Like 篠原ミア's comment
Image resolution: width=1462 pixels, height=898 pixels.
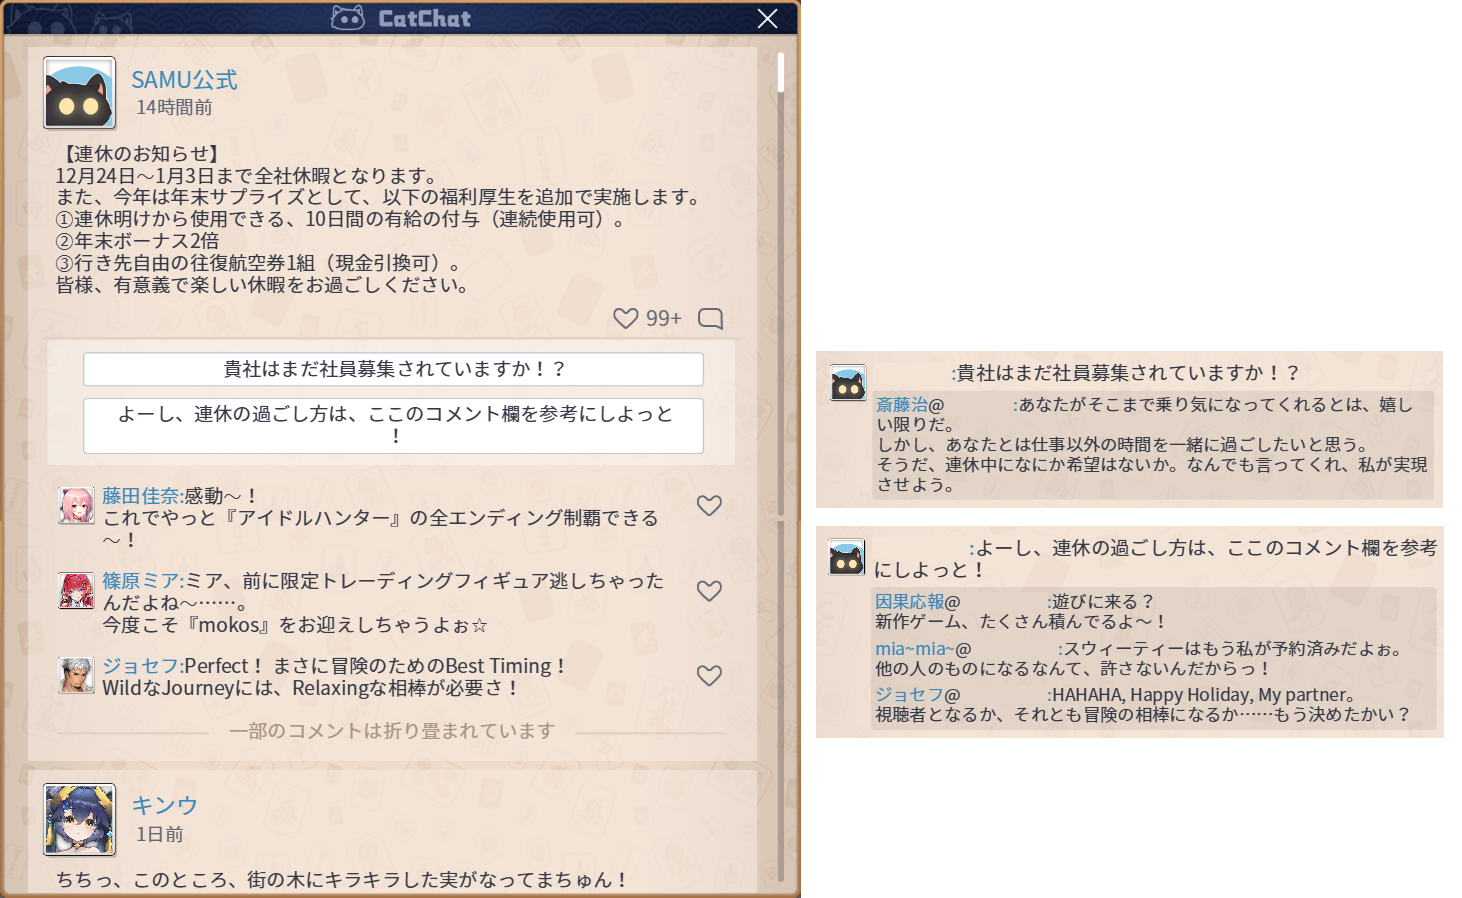pos(709,591)
